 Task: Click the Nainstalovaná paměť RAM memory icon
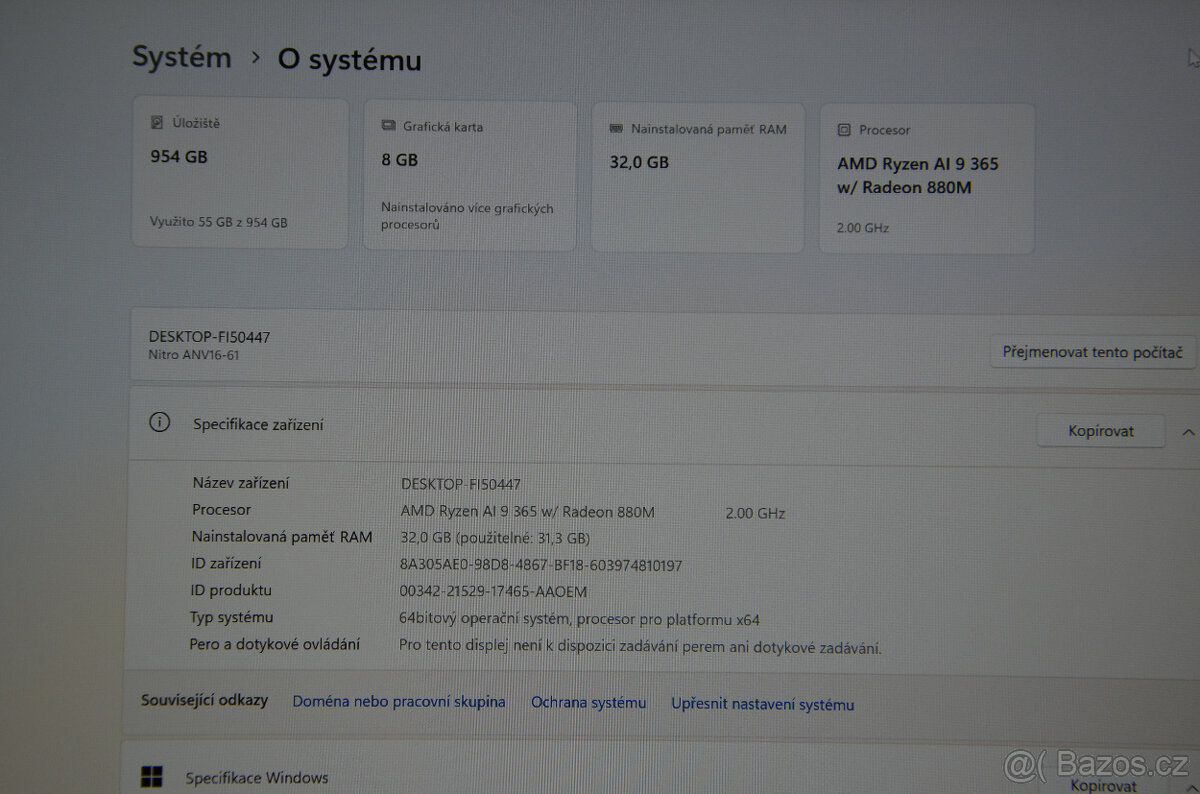616,129
